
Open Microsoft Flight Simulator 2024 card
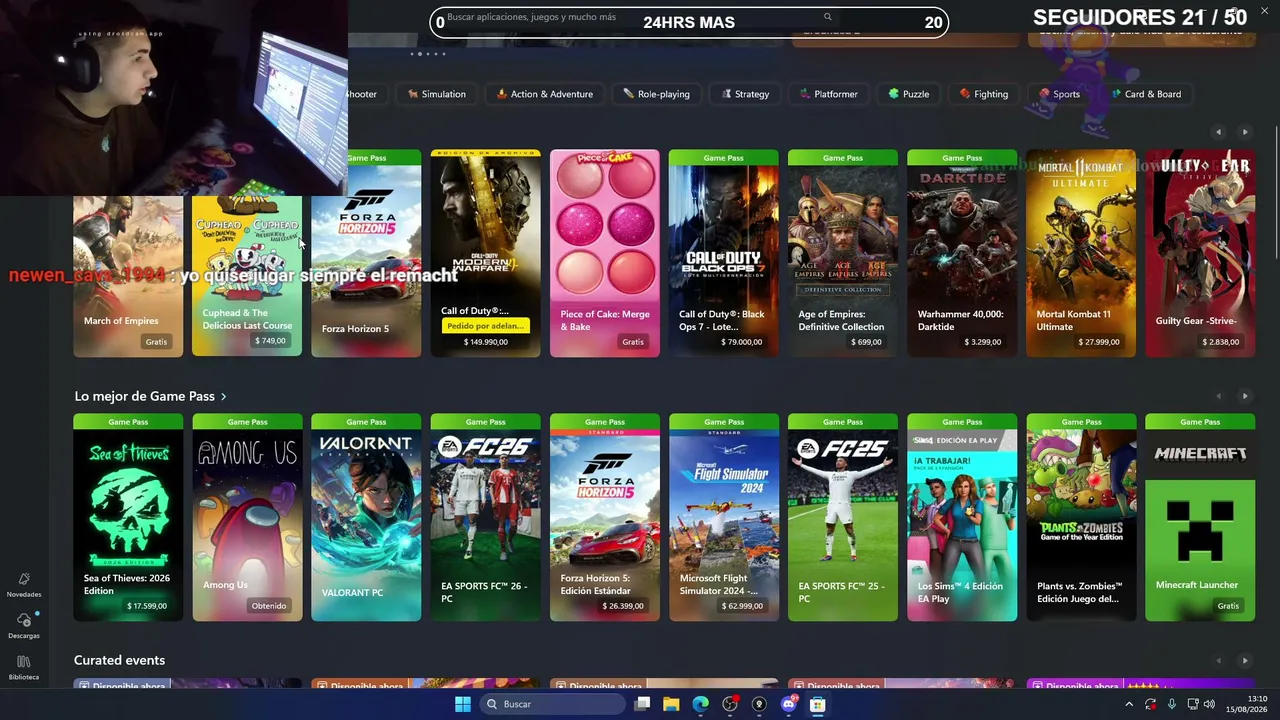[x=723, y=517]
